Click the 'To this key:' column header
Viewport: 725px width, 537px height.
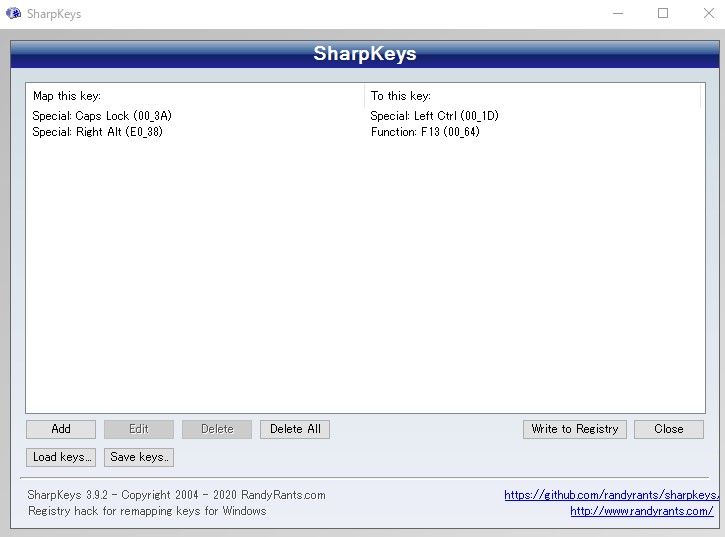pyautogui.click(x=532, y=96)
